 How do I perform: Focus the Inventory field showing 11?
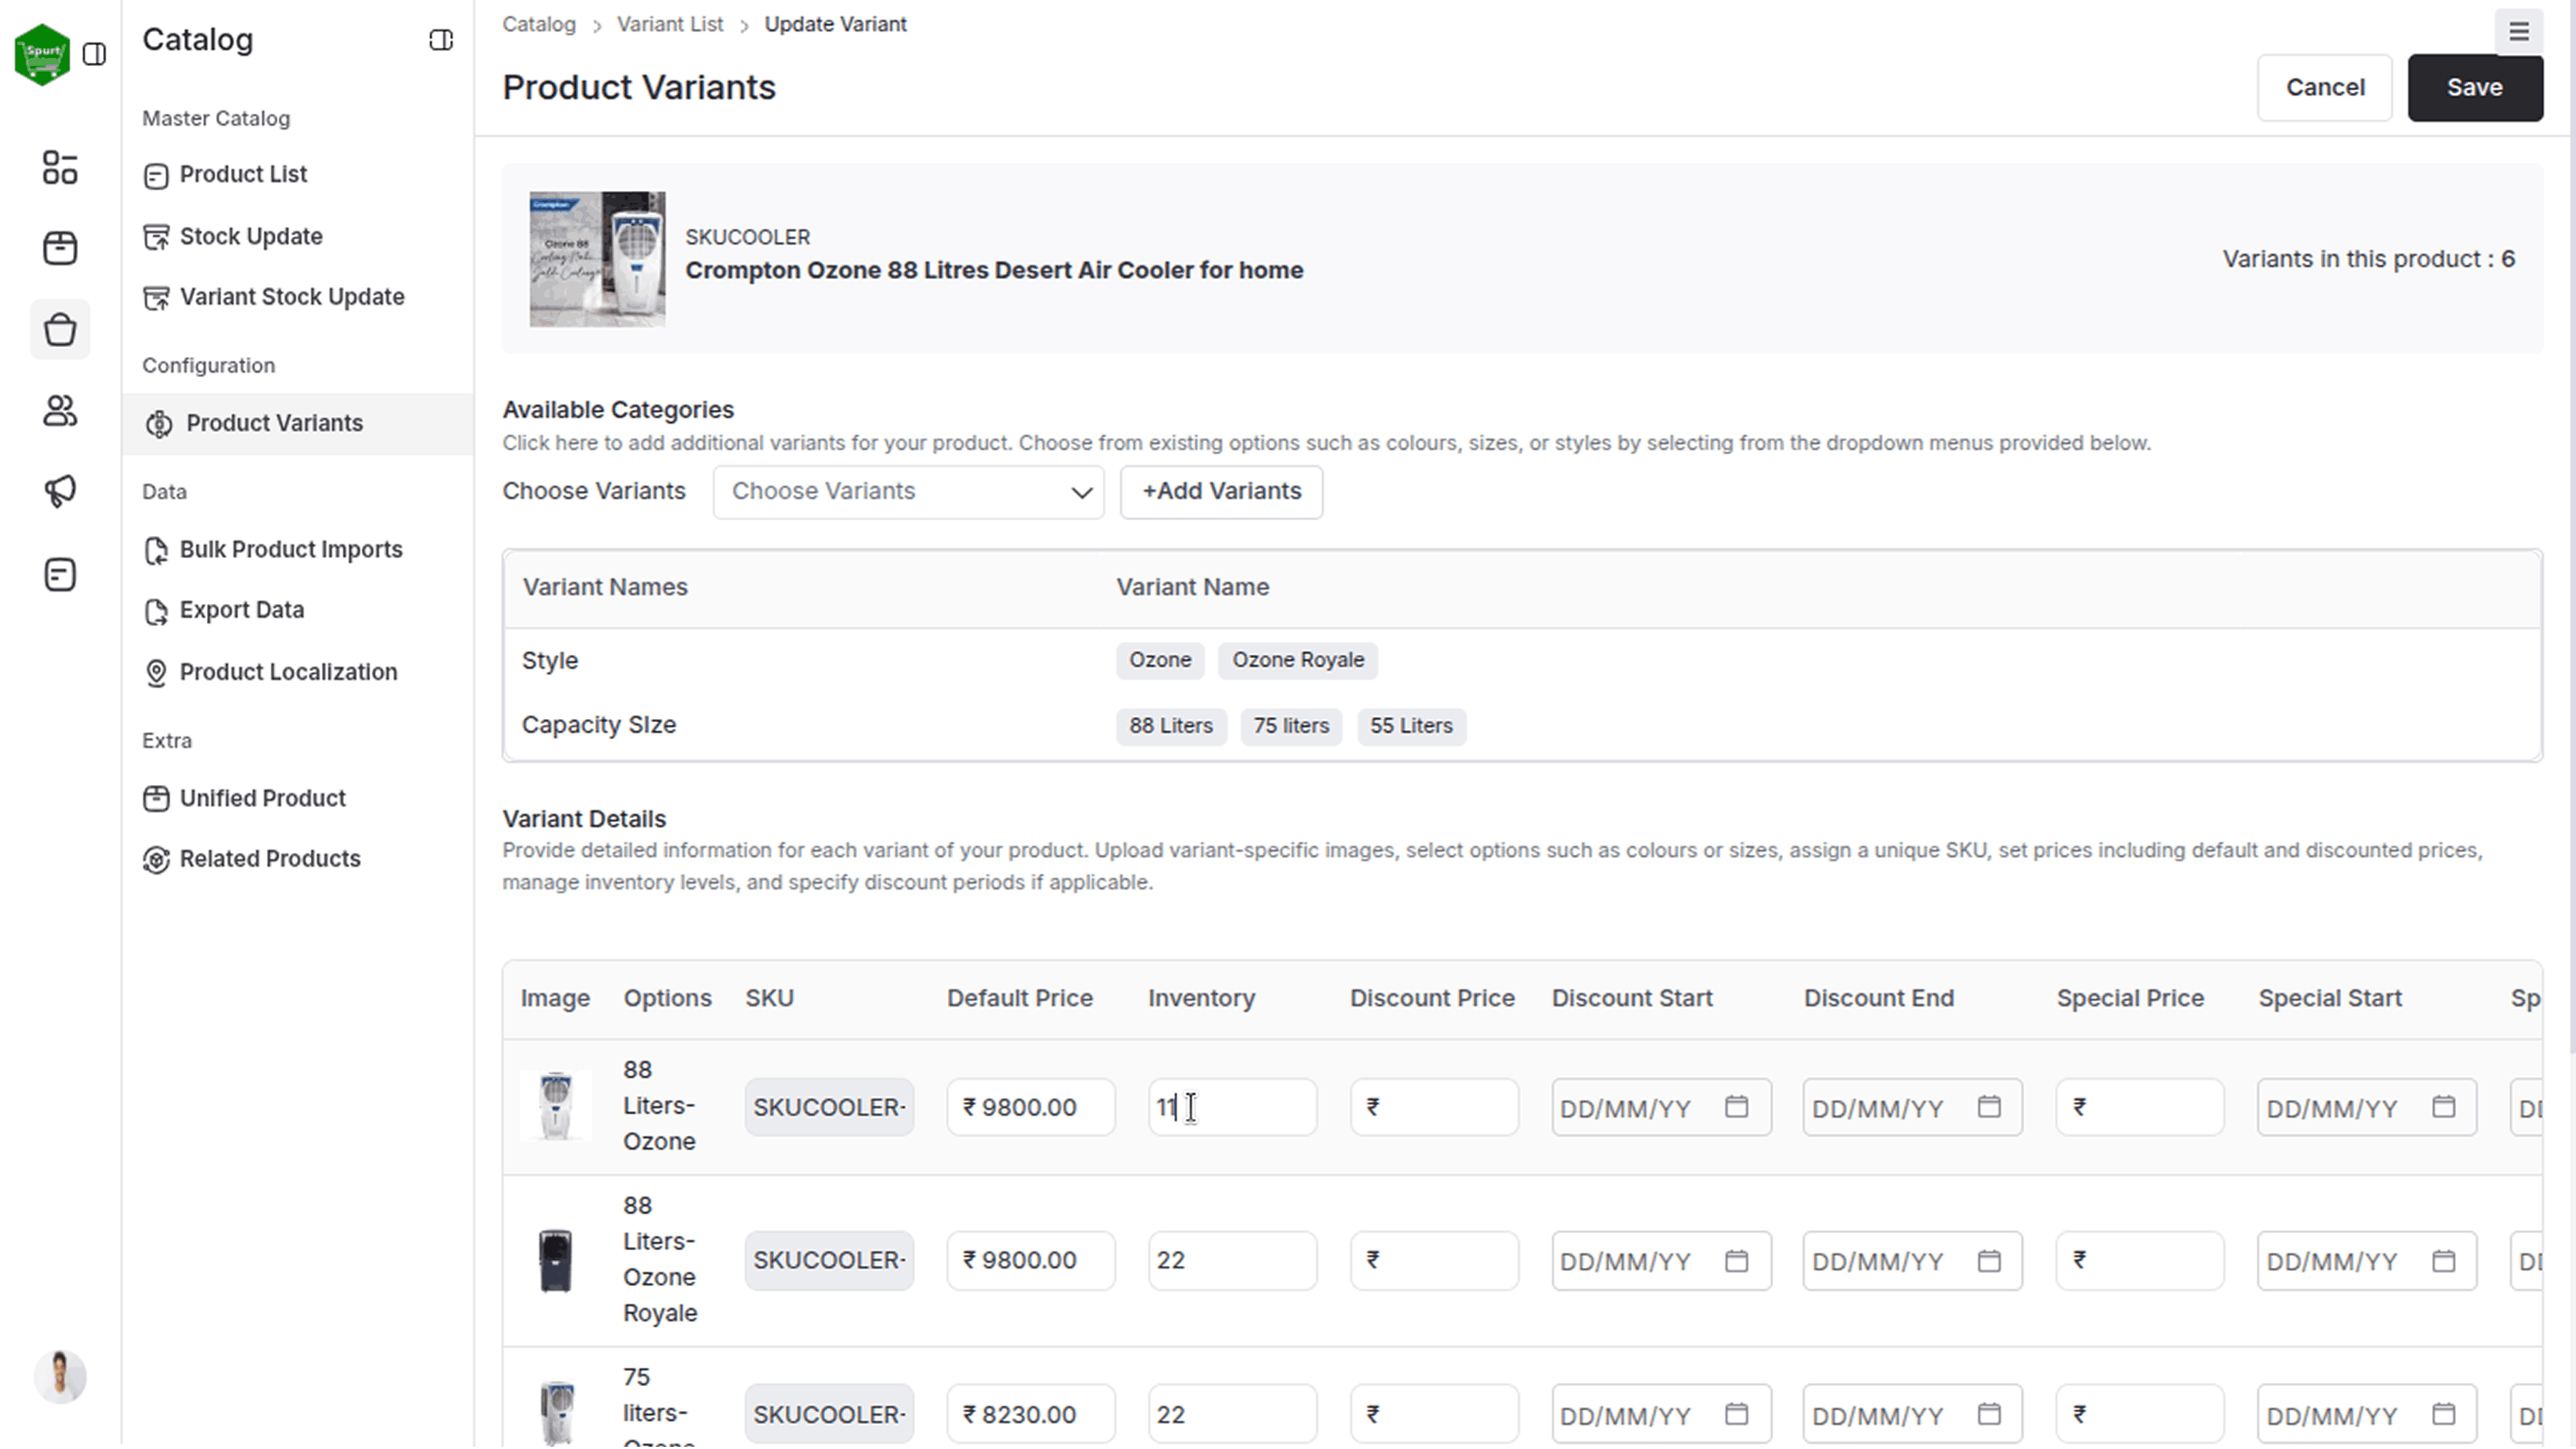point(1232,1108)
